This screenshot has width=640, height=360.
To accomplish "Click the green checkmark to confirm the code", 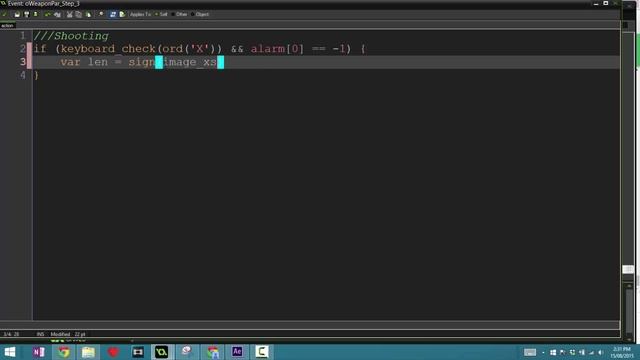I will pos(4,14).
